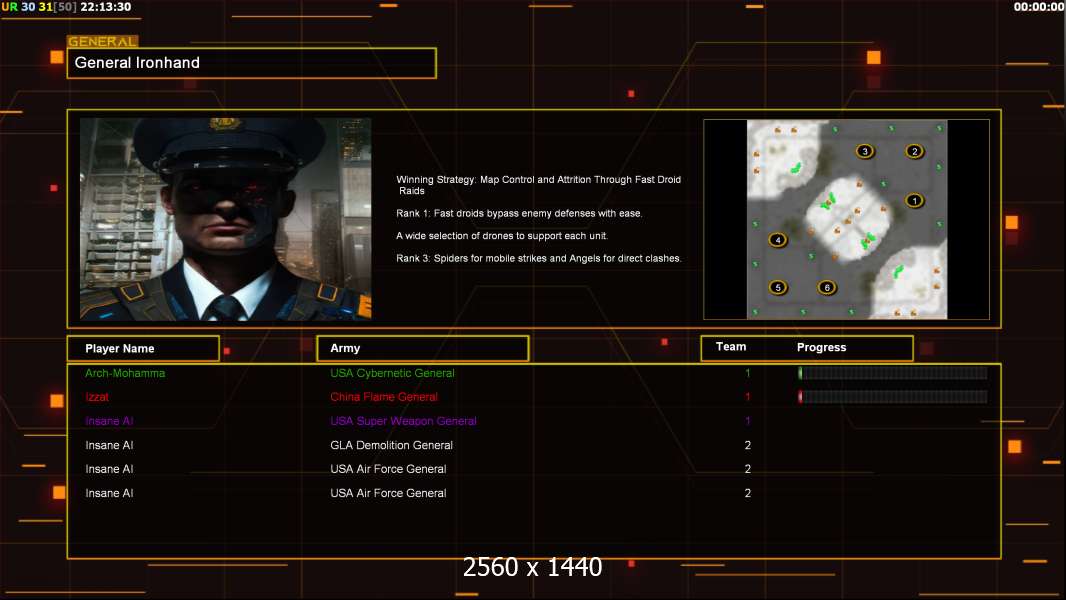
Task: Click start position 4 on the minimap
Action: [x=778, y=240]
